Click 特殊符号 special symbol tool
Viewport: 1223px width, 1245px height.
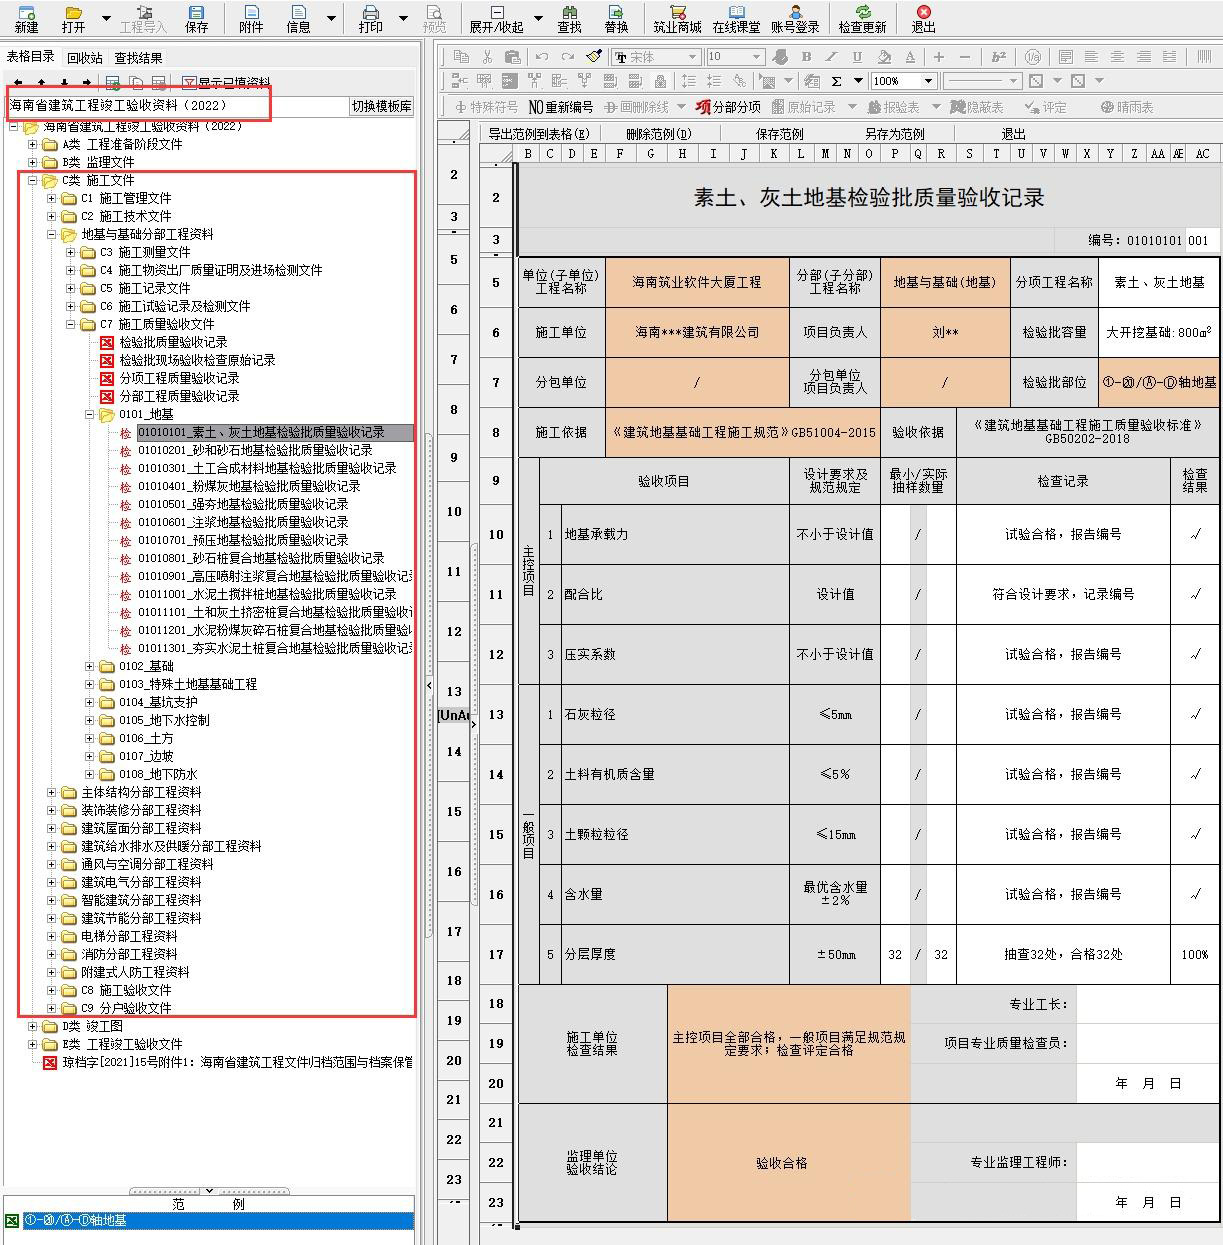[487, 107]
